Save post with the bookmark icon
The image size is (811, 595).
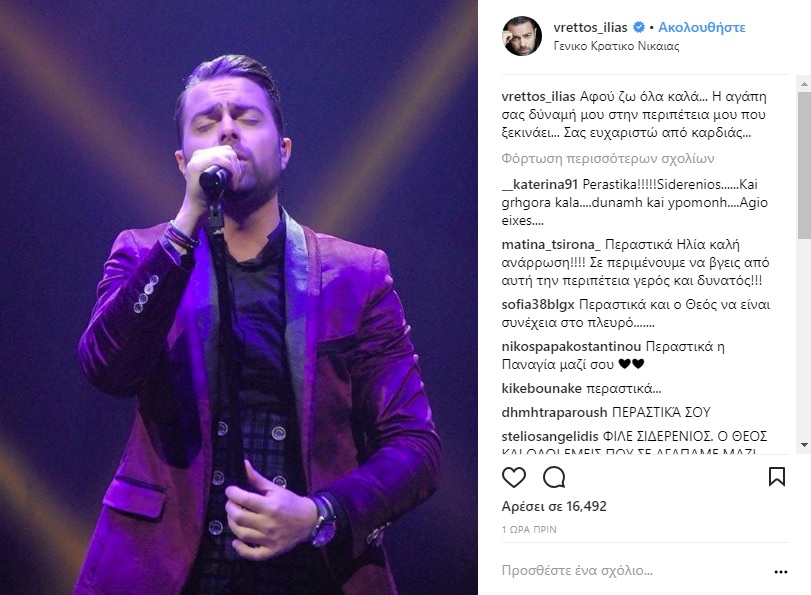(777, 477)
